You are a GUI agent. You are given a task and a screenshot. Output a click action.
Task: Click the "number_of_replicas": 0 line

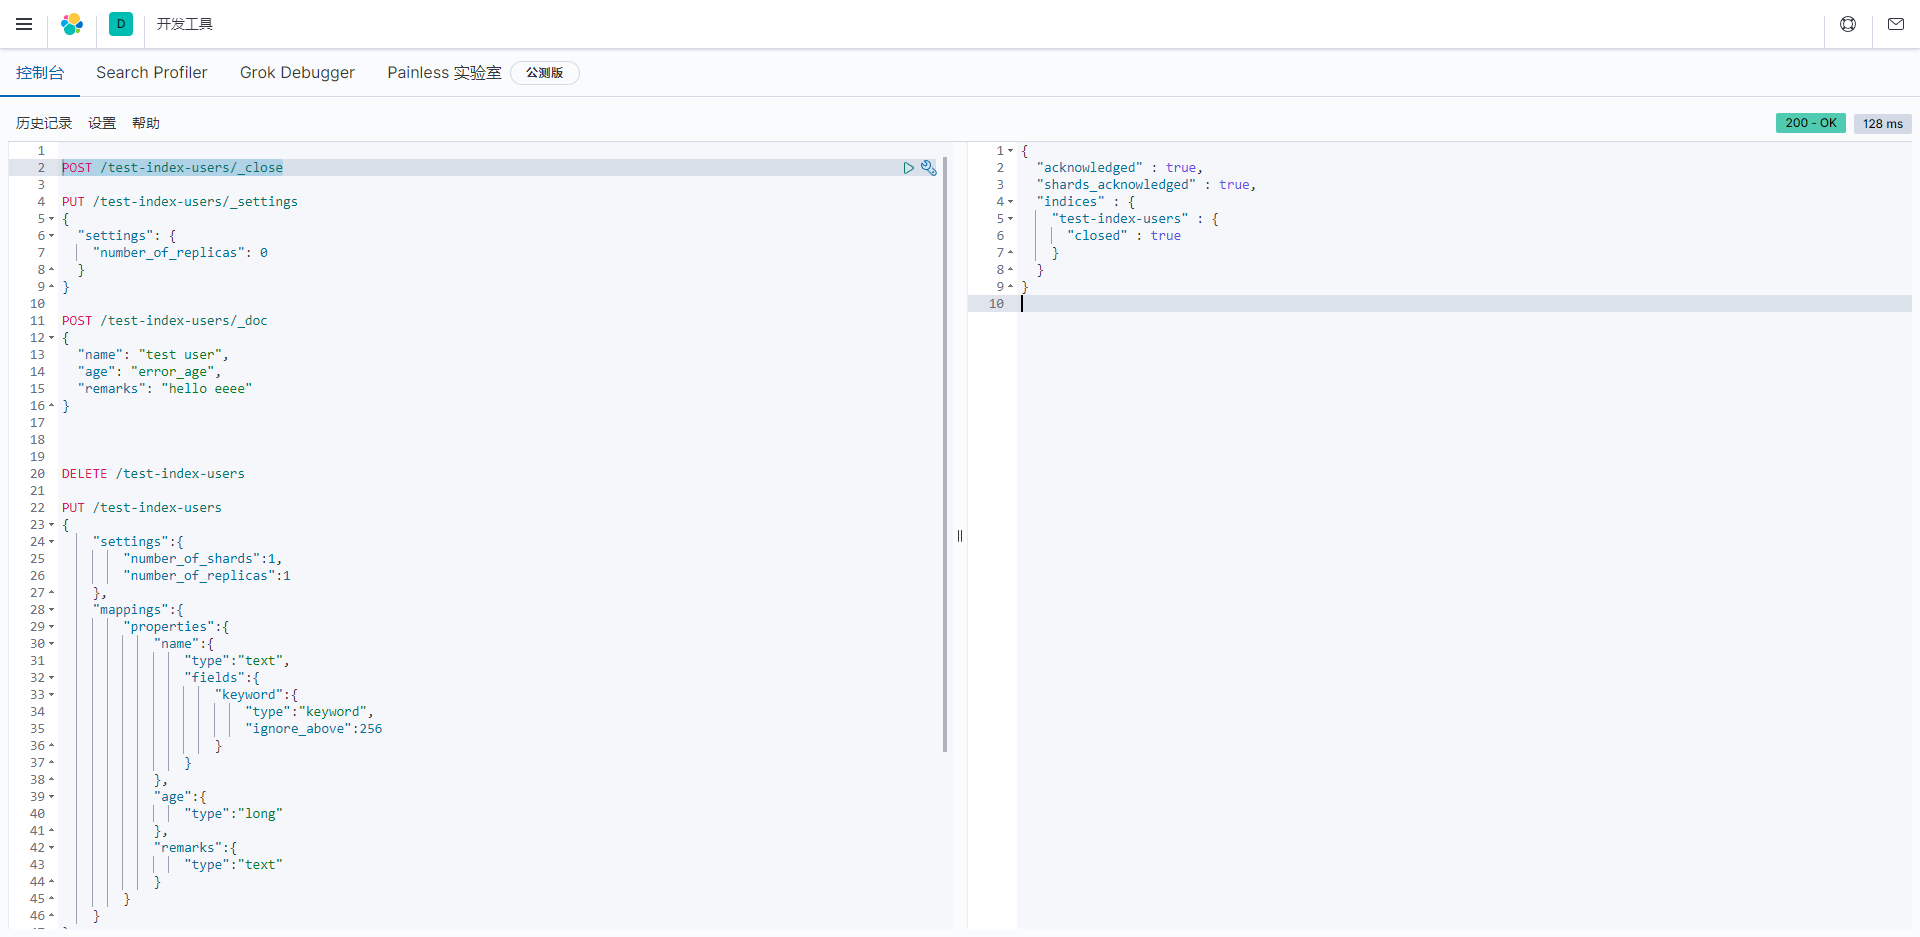pyautogui.click(x=180, y=253)
